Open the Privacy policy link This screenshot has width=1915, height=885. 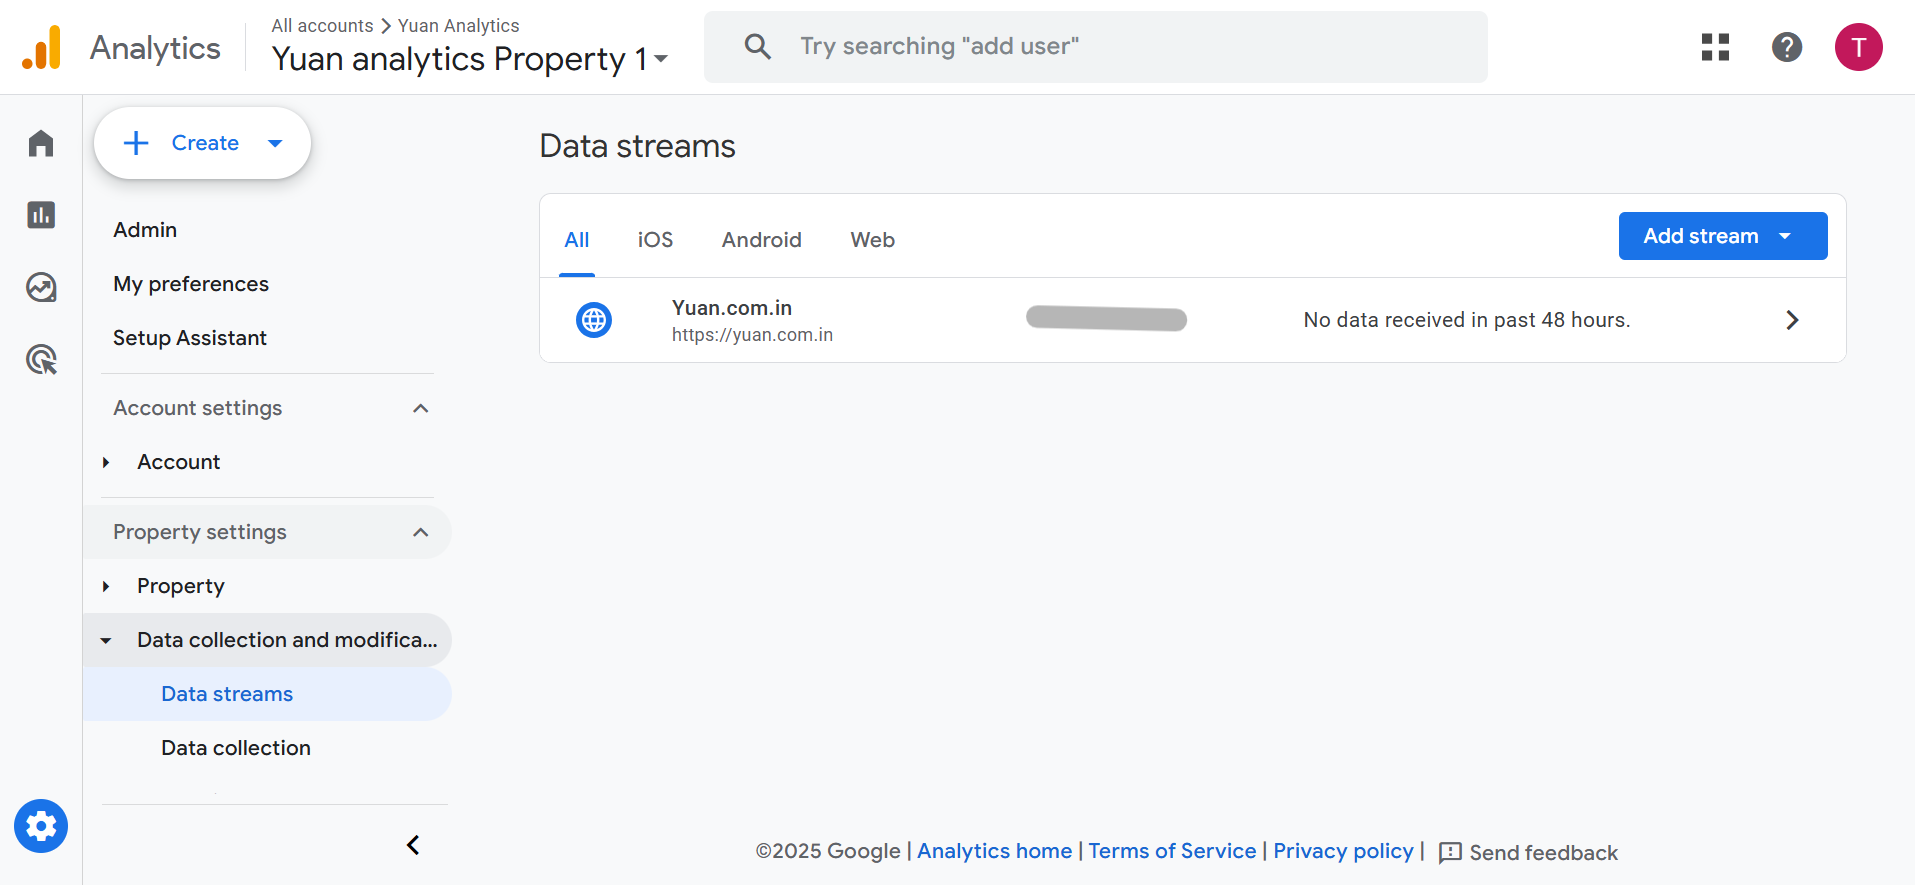(1342, 851)
